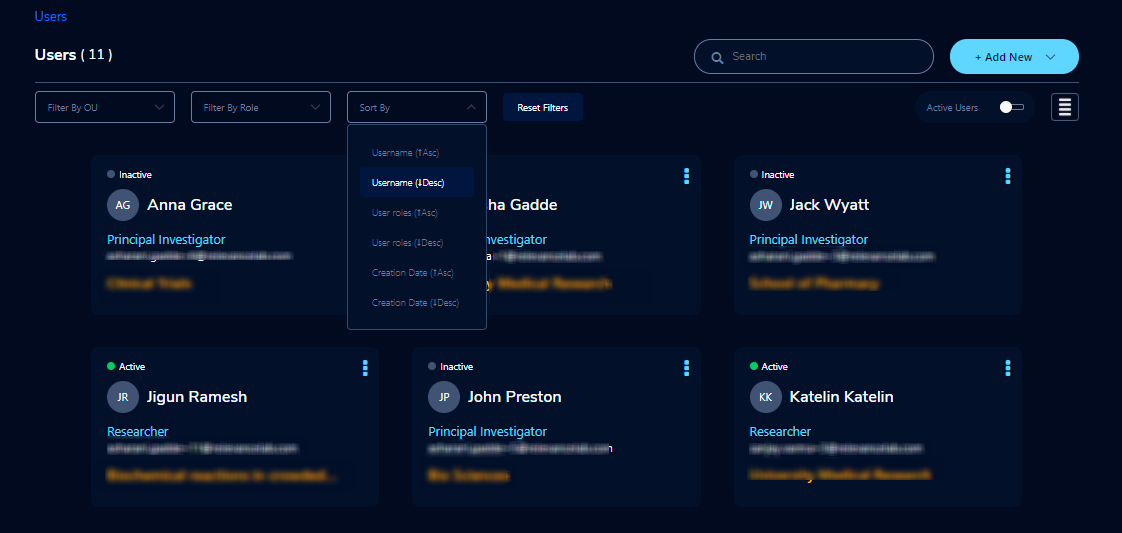Viewport: 1122px width, 533px height.
Task: Open the list view layout icon
Action: (1065, 107)
